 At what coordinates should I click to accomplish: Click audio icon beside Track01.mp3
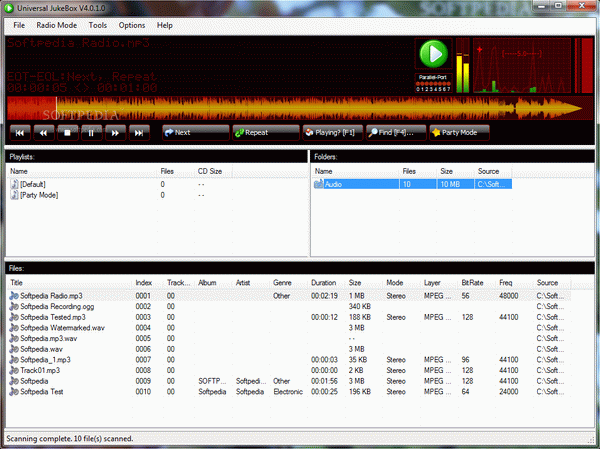14,370
